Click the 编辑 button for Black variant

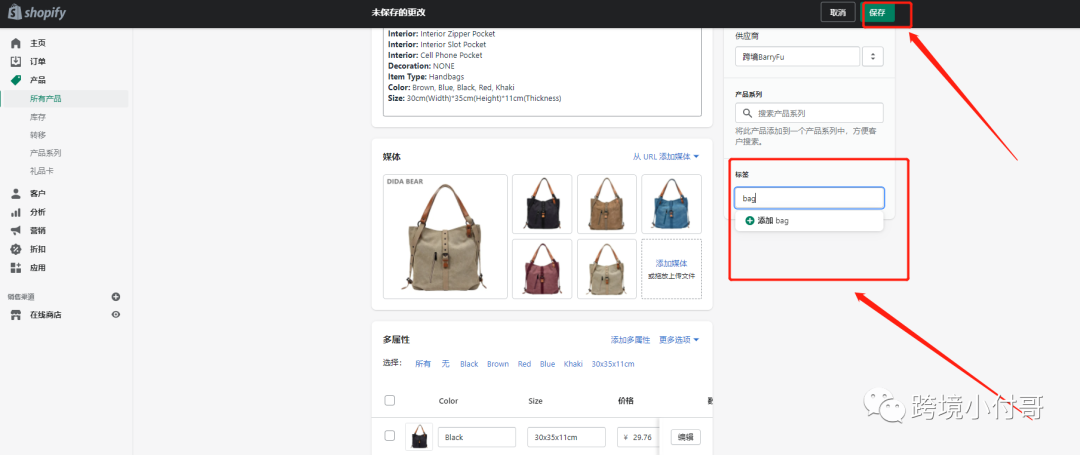coord(685,437)
